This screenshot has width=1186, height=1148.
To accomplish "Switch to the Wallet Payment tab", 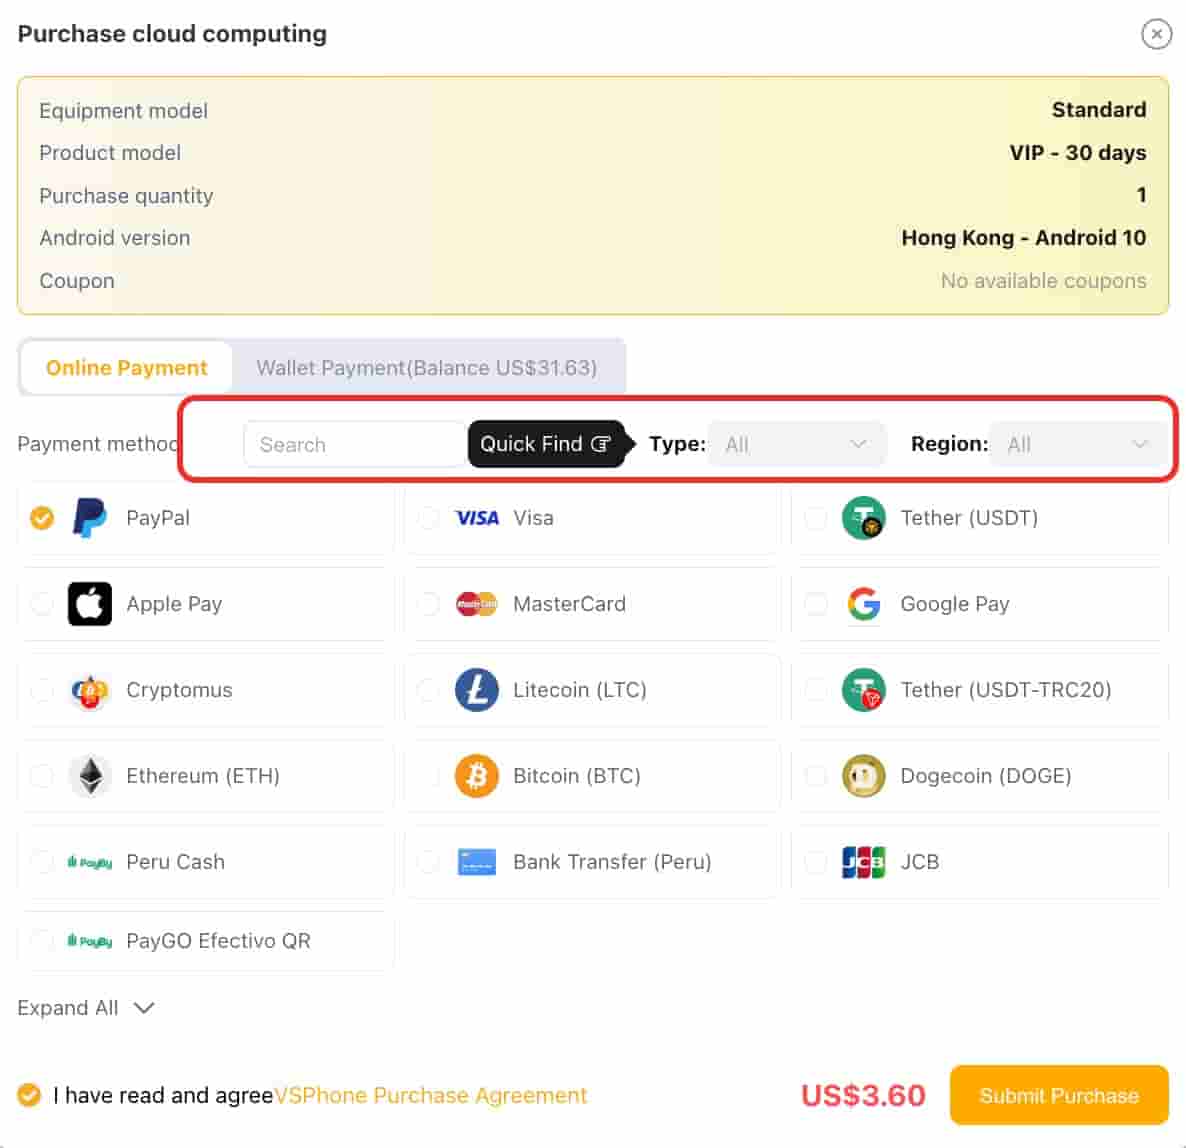I will pos(428,368).
